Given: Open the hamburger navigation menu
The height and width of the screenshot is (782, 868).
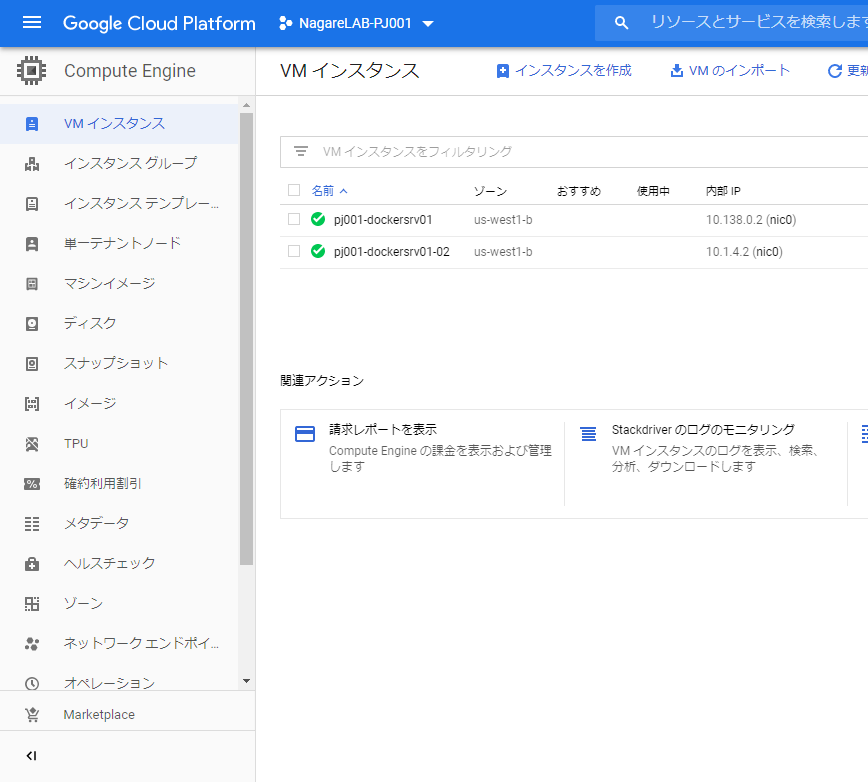Looking at the screenshot, I should (32, 23).
